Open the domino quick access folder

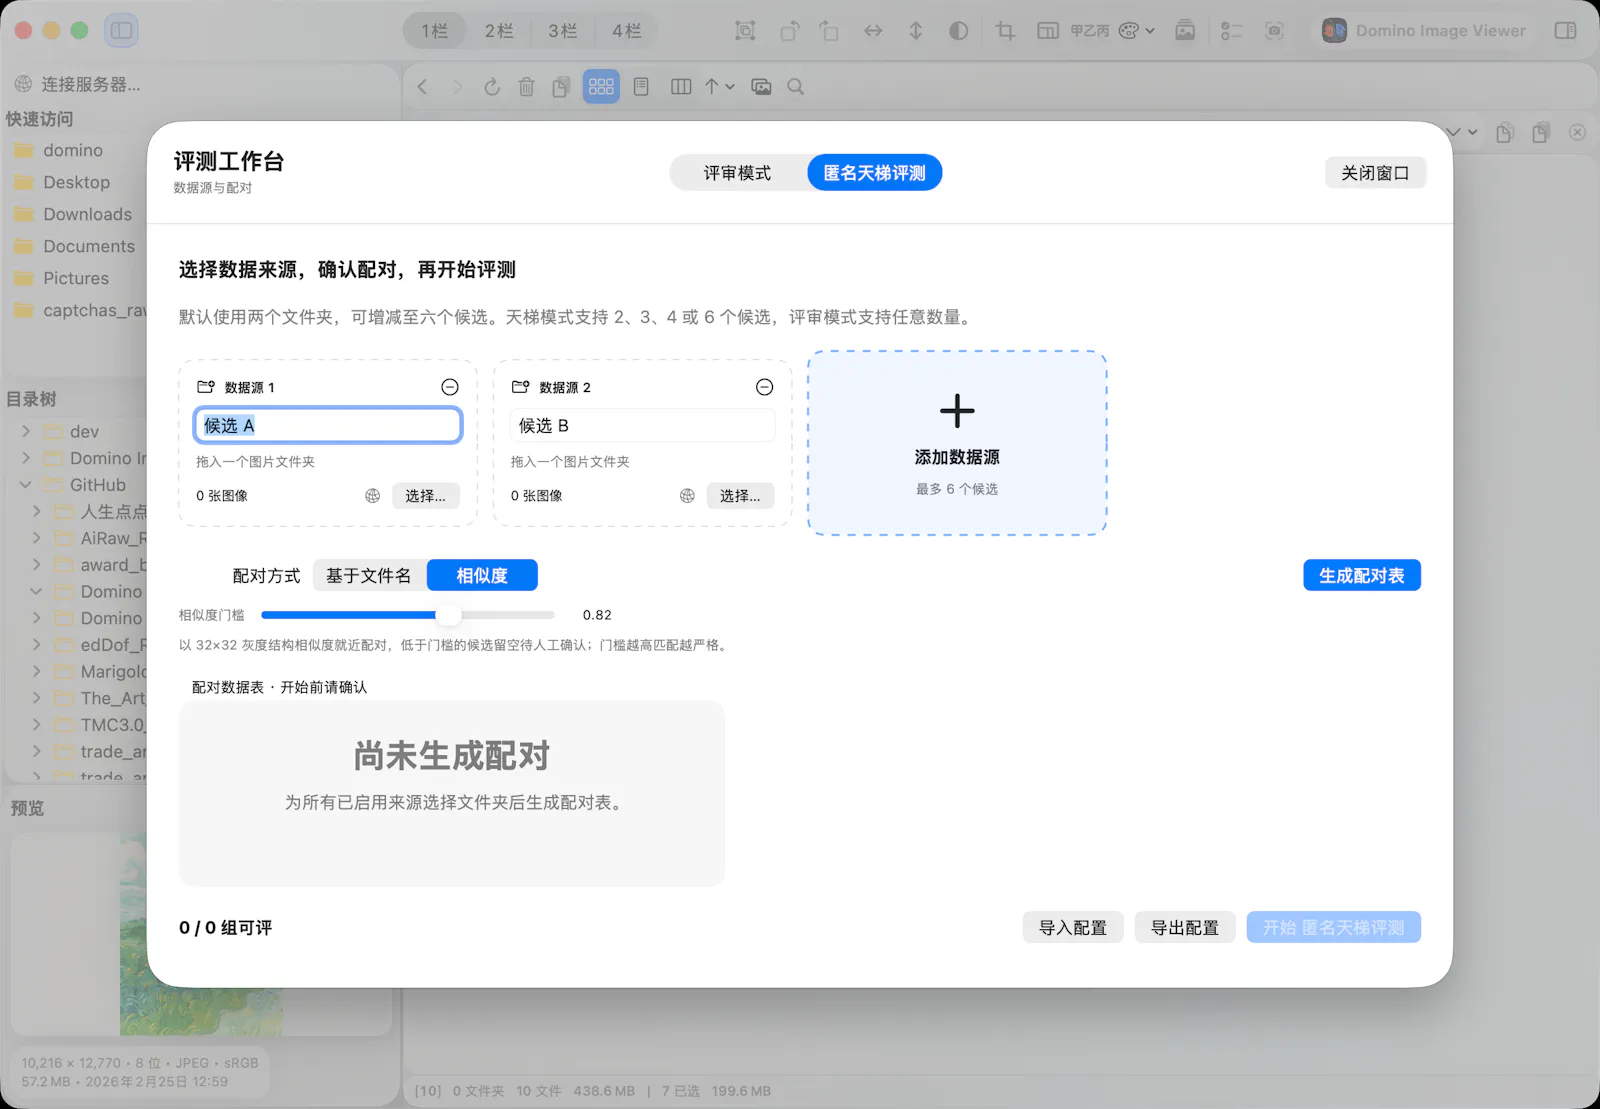click(x=73, y=150)
